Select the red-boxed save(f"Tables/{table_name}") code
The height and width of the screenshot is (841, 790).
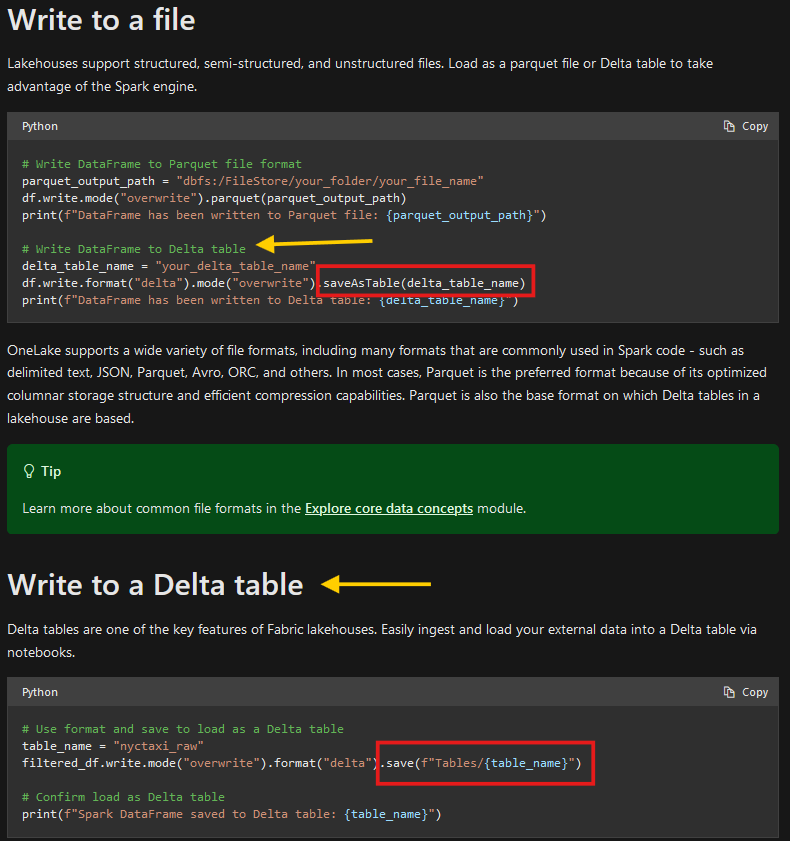(x=485, y=762)
